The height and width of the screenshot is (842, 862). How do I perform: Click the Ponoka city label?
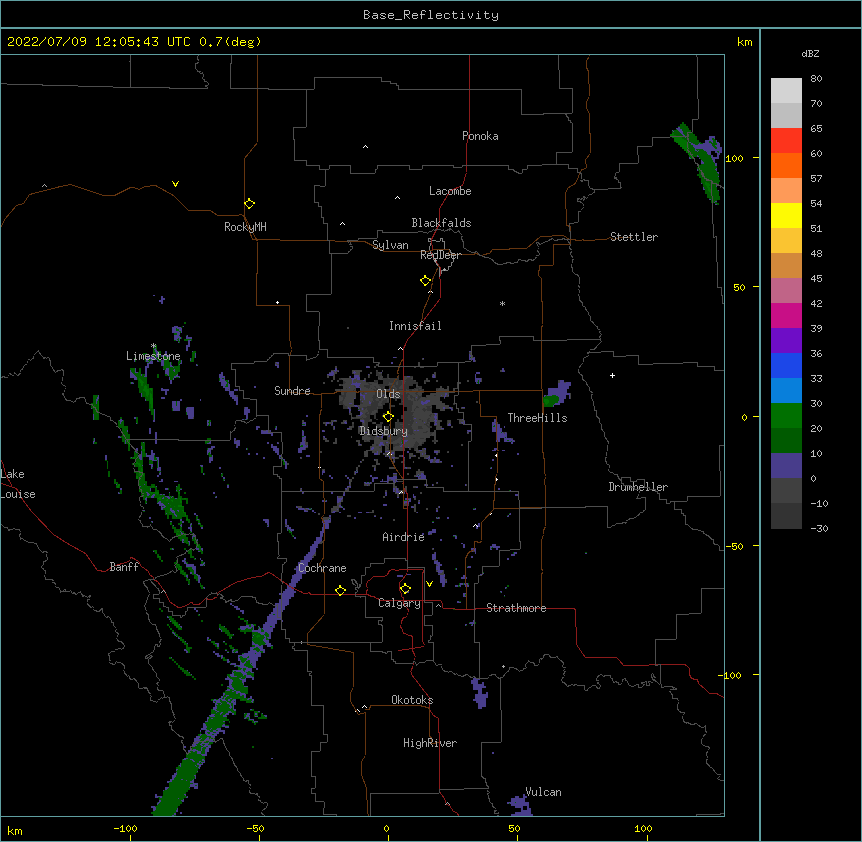coord(480,136)
